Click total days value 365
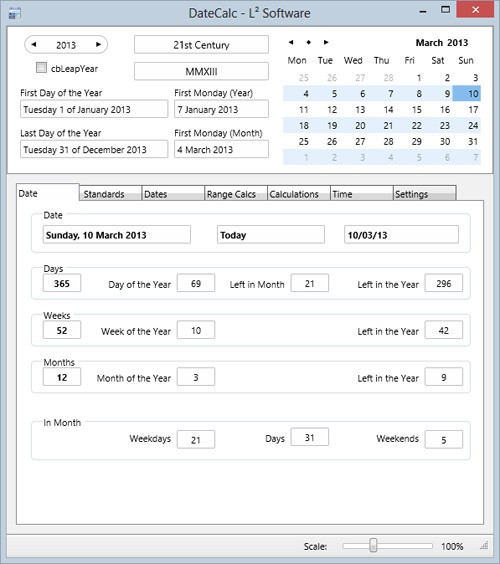 (62, 283)
